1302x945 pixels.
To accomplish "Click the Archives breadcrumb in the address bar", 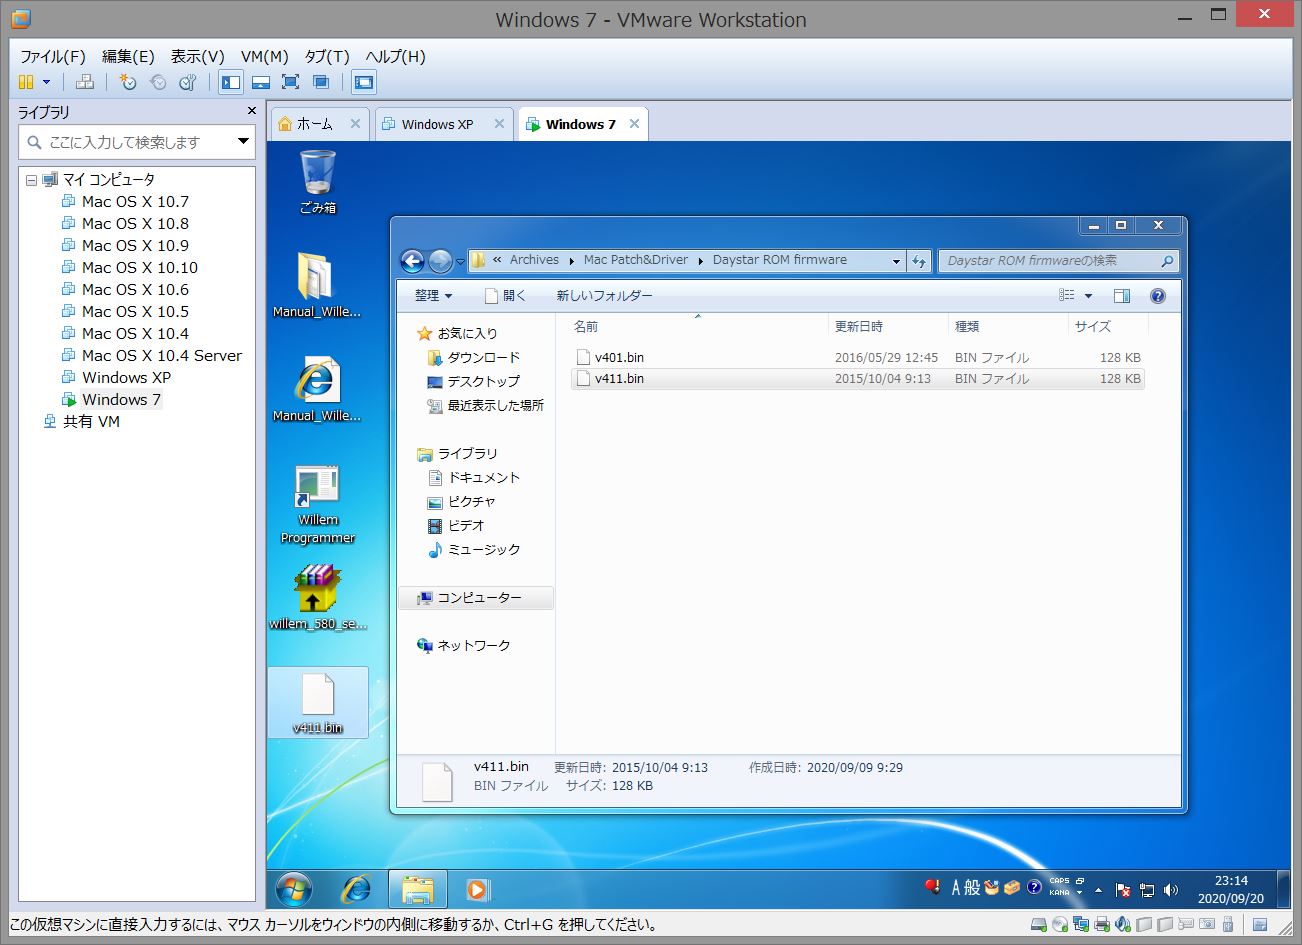I will click(534, 260).
